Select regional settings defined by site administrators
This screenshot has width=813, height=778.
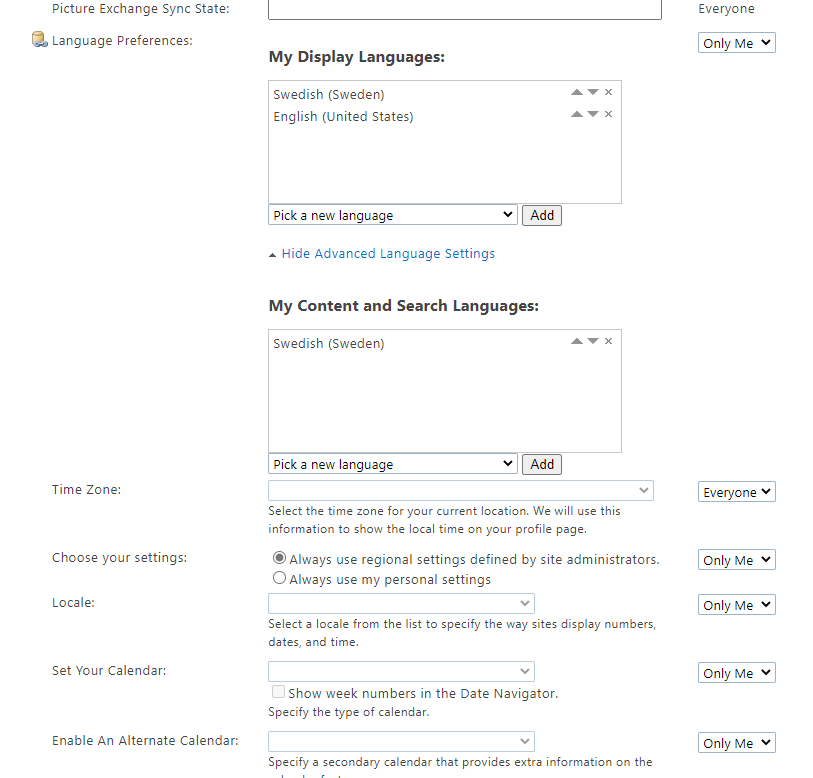point(279,558)
